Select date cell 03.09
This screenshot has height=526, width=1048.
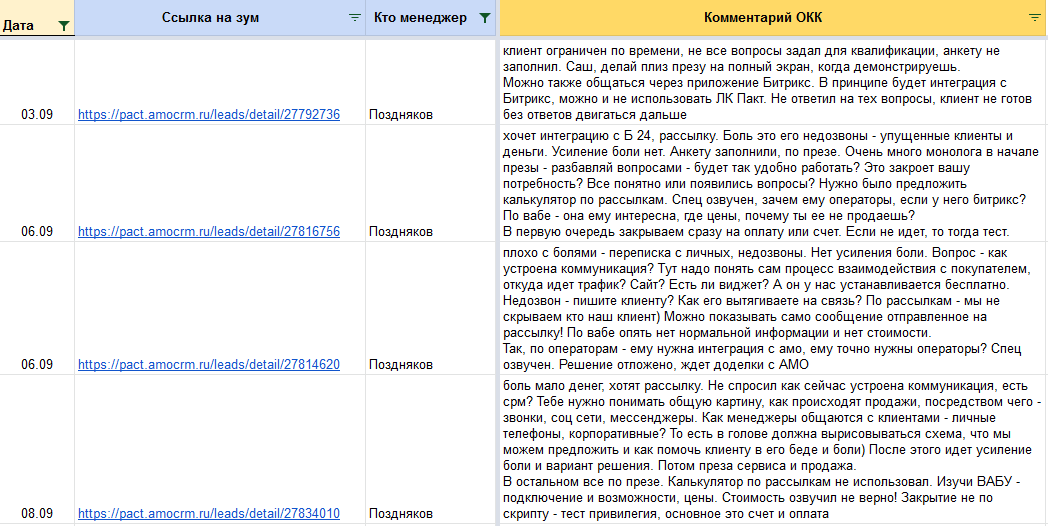coord(37,82)
